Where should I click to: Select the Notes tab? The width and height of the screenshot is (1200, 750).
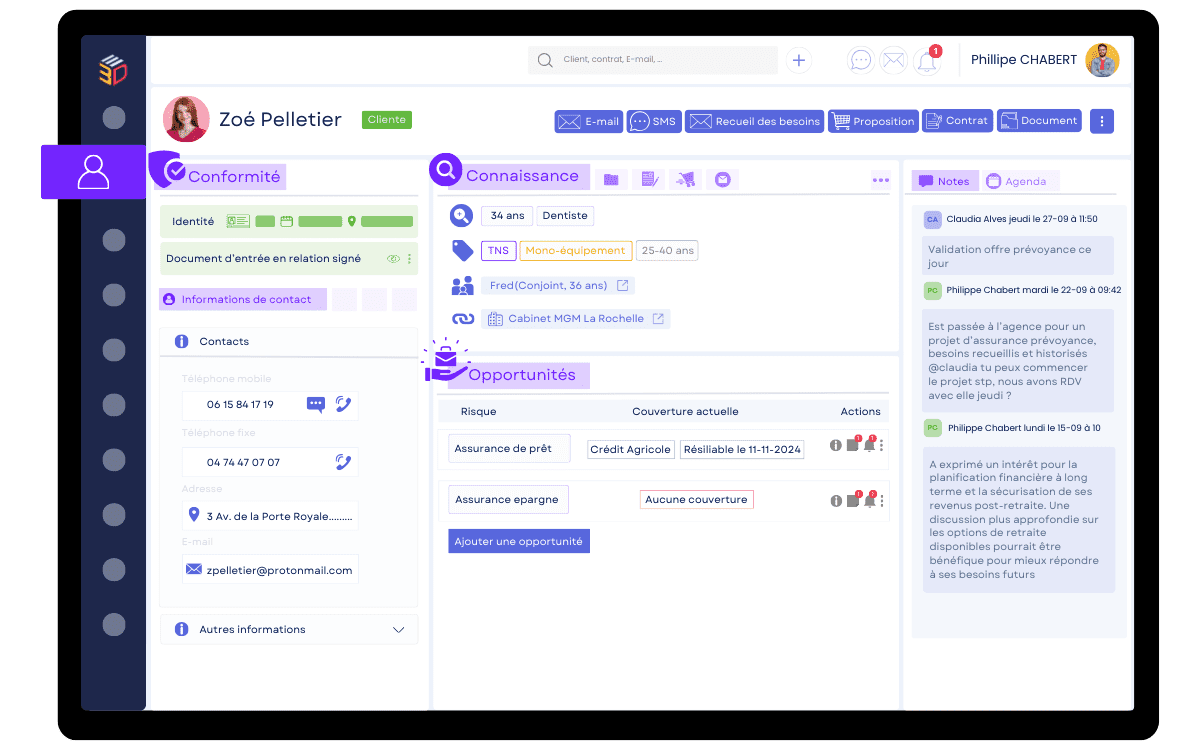coord(944,181)
